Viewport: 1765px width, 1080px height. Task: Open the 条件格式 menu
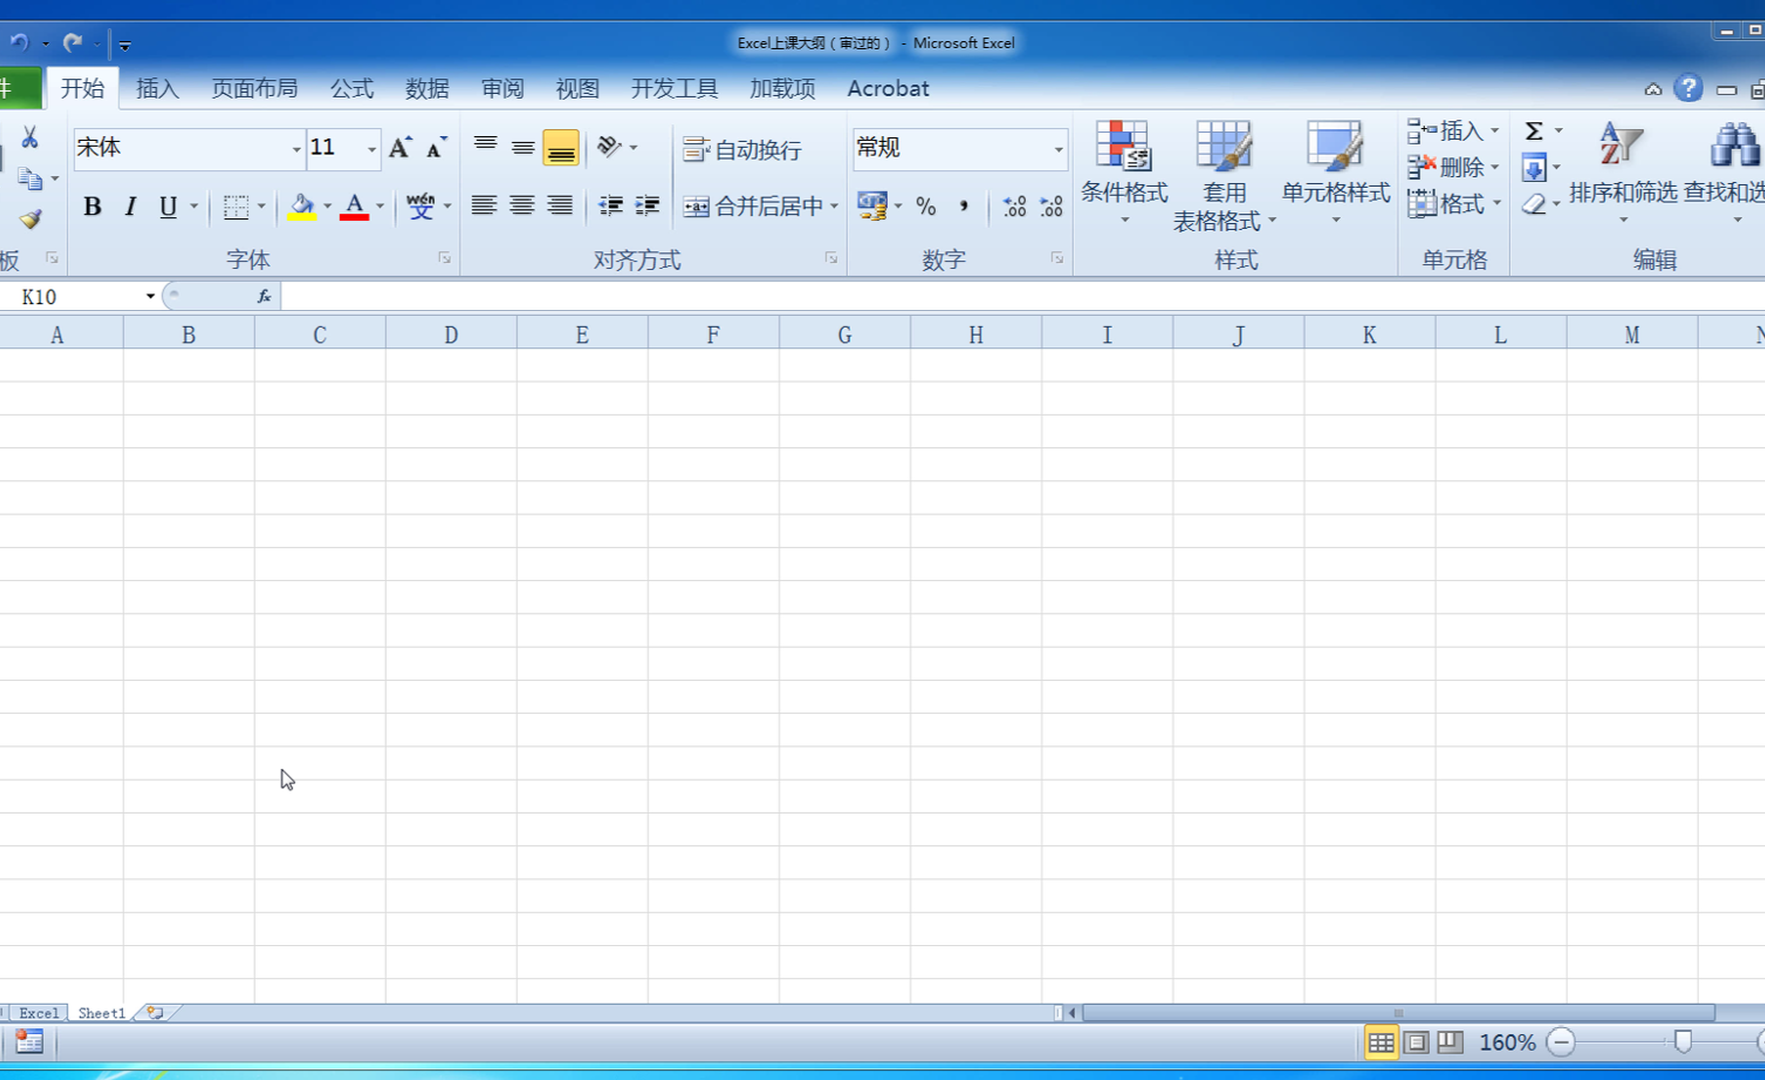(x=1124, y=173)
